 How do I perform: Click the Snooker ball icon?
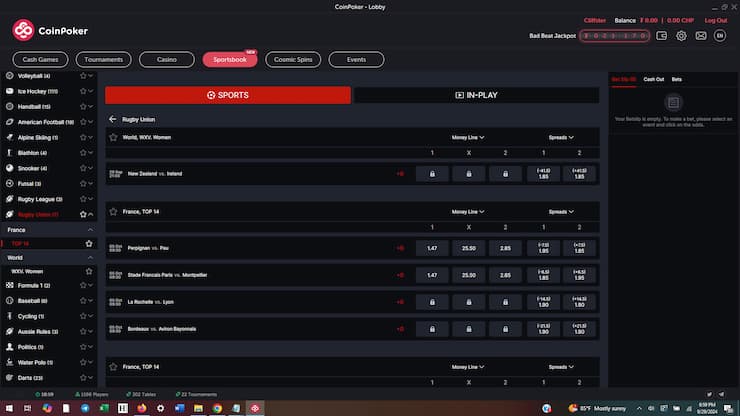(9, 168)
